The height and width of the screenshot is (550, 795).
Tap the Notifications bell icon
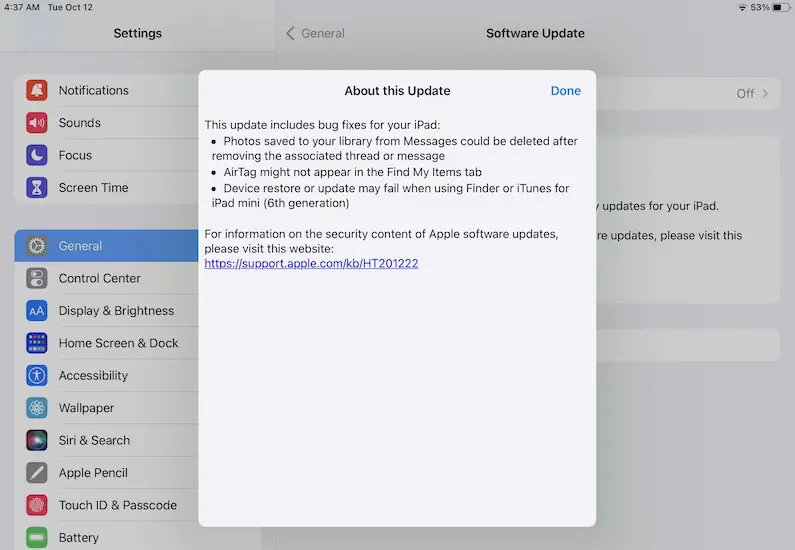(37, 90)
